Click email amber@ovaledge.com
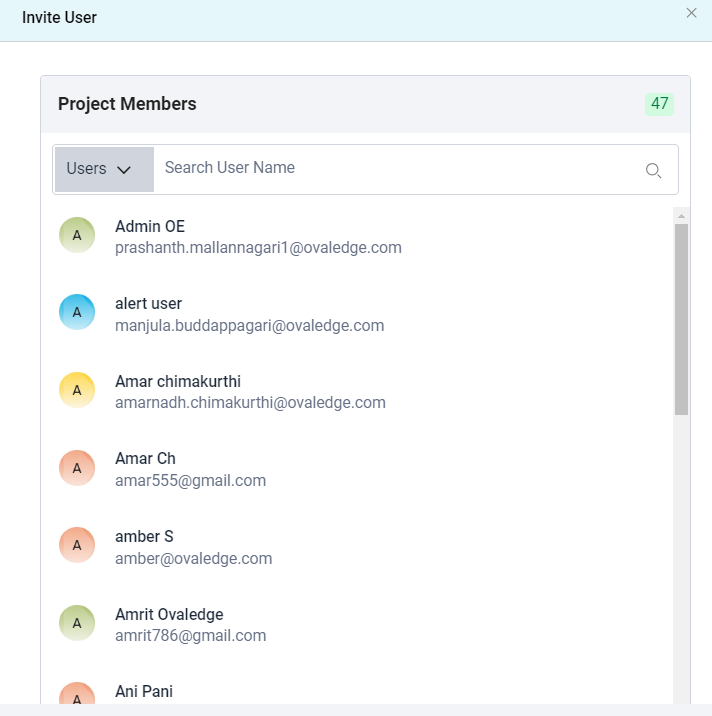The image size is (712, 716). 194,558
